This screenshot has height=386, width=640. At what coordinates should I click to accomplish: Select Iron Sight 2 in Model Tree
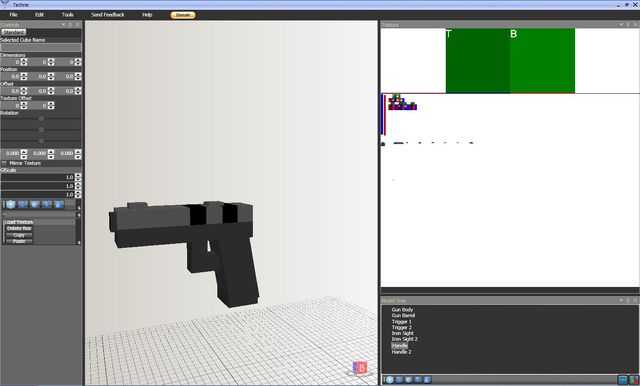point(404,339)
